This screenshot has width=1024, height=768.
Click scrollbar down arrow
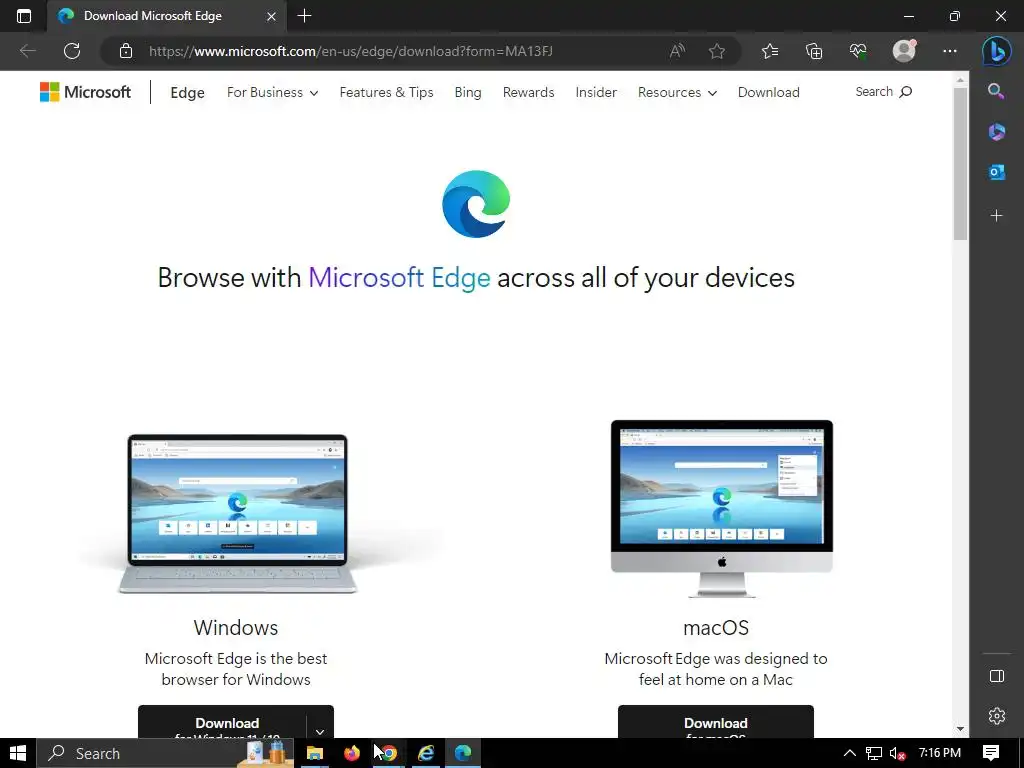point(960,729)
